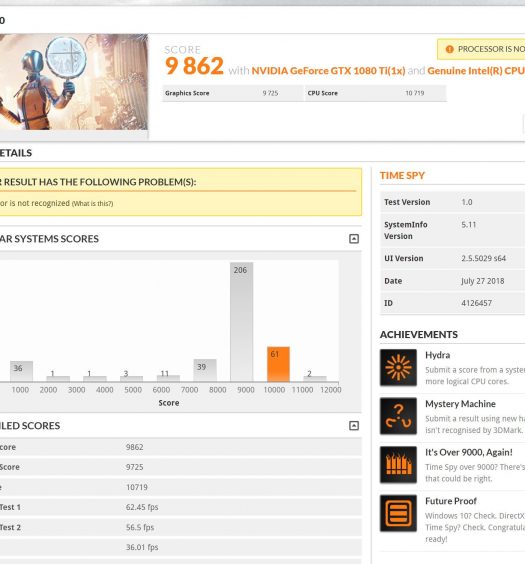Click the histogram bar labeled 39

pos(205,370)
